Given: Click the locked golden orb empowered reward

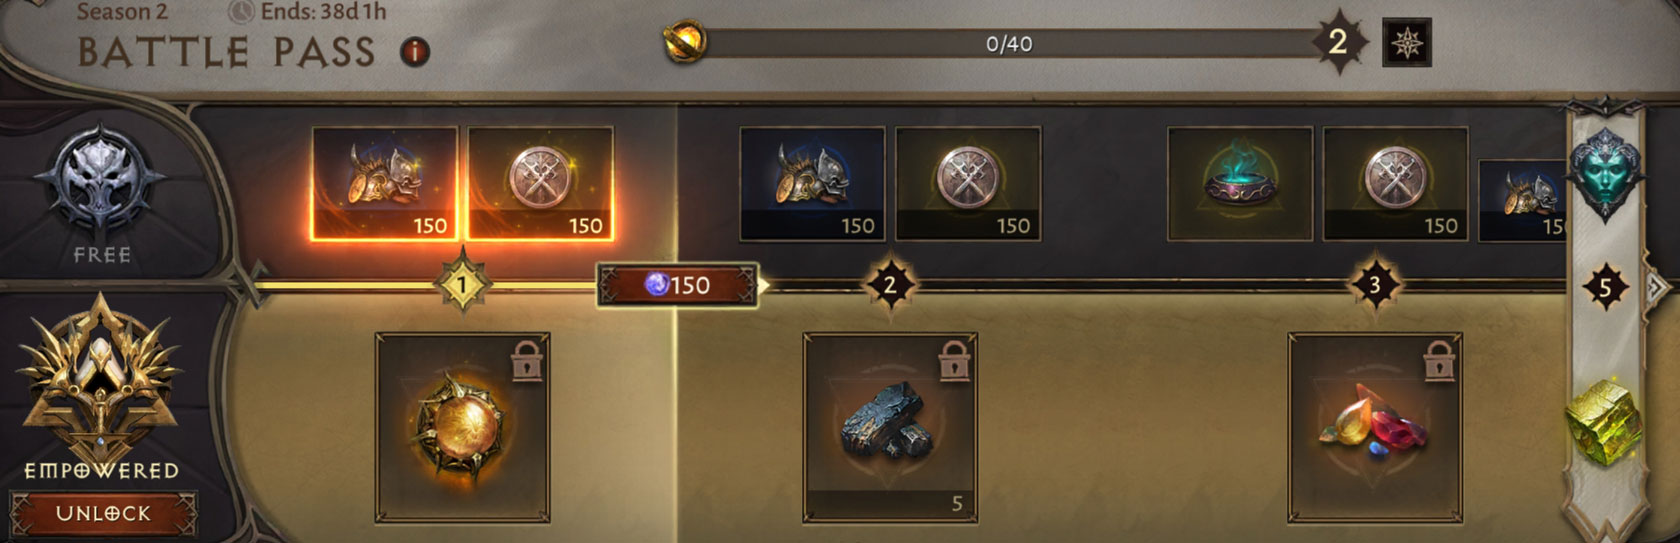Looking at the screenshot, I should click(462, 428).
